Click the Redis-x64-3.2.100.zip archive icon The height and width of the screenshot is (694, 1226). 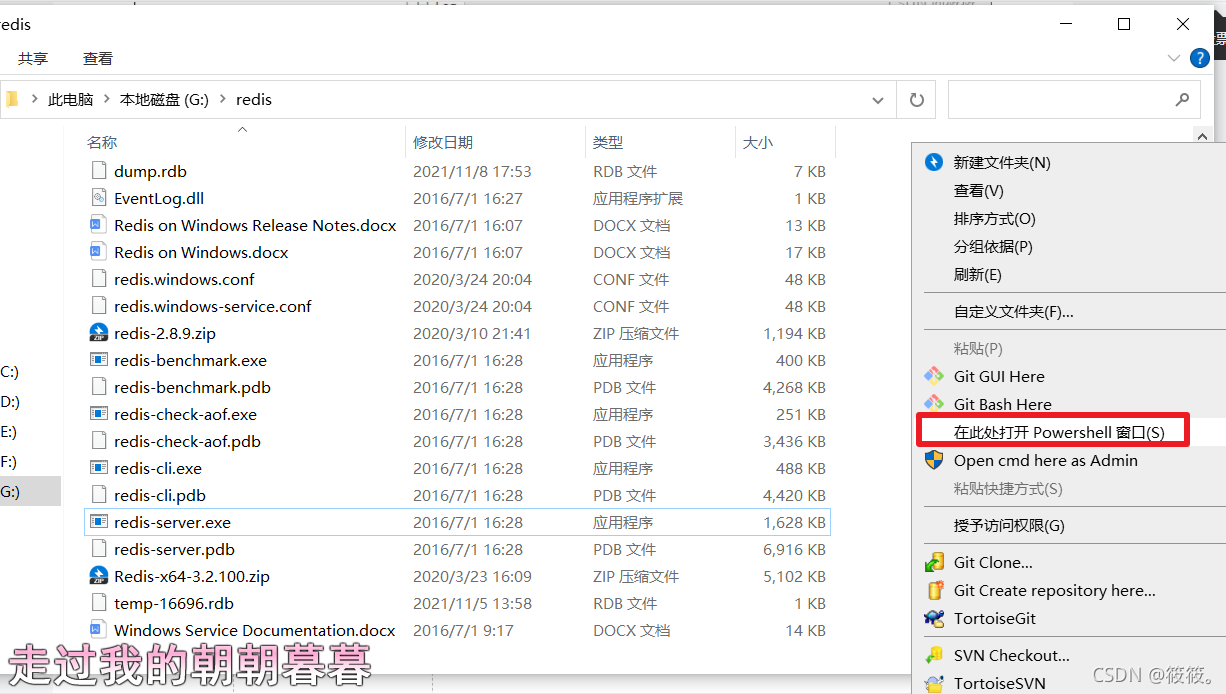[98, 576]
